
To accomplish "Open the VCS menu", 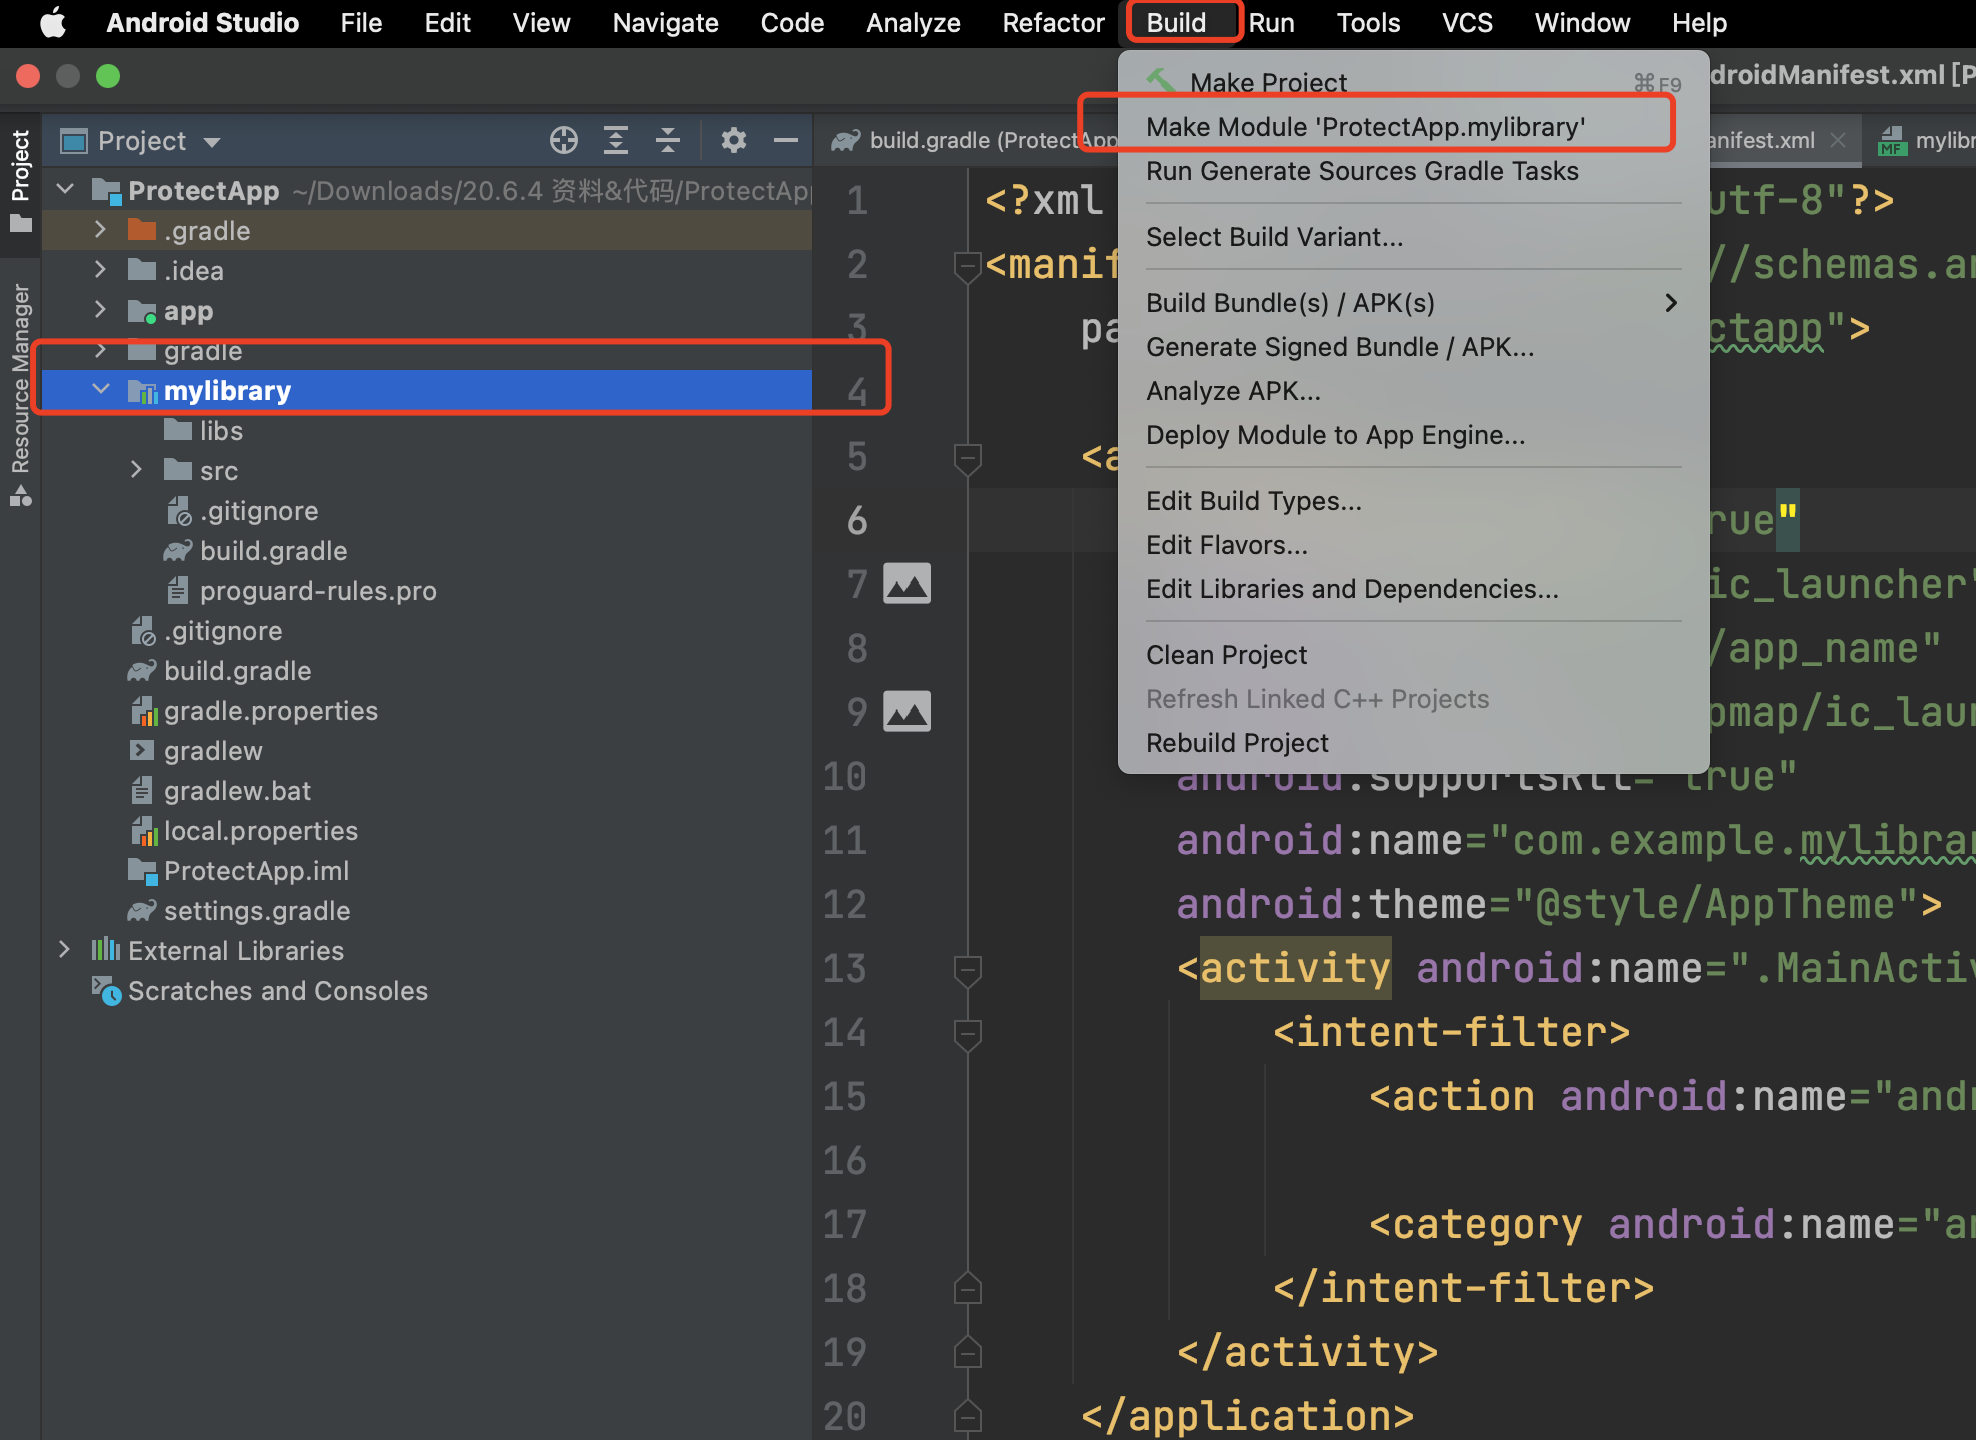I will point(1467,22).
